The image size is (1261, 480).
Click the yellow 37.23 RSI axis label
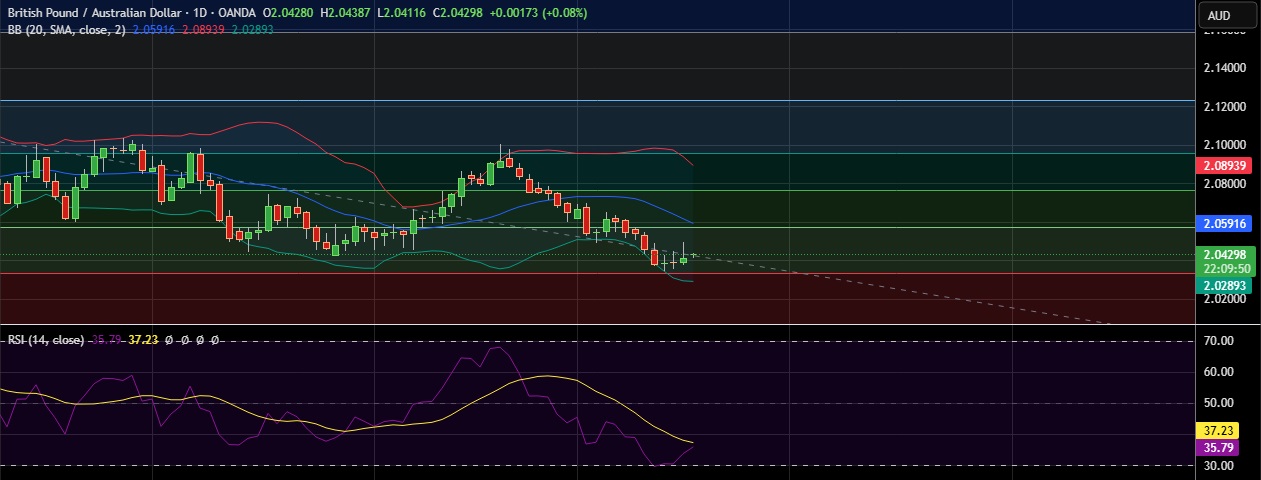pos(1217,428)
